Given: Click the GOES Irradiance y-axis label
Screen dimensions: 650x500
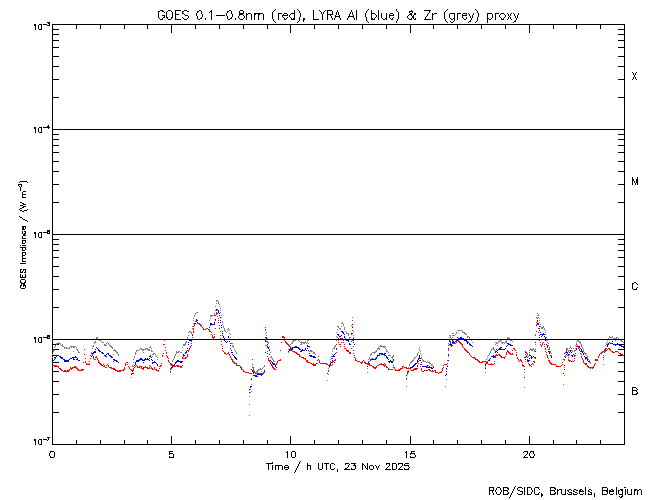Looking at the screenshot, I should pyautogui.click(x=22, y=234).
